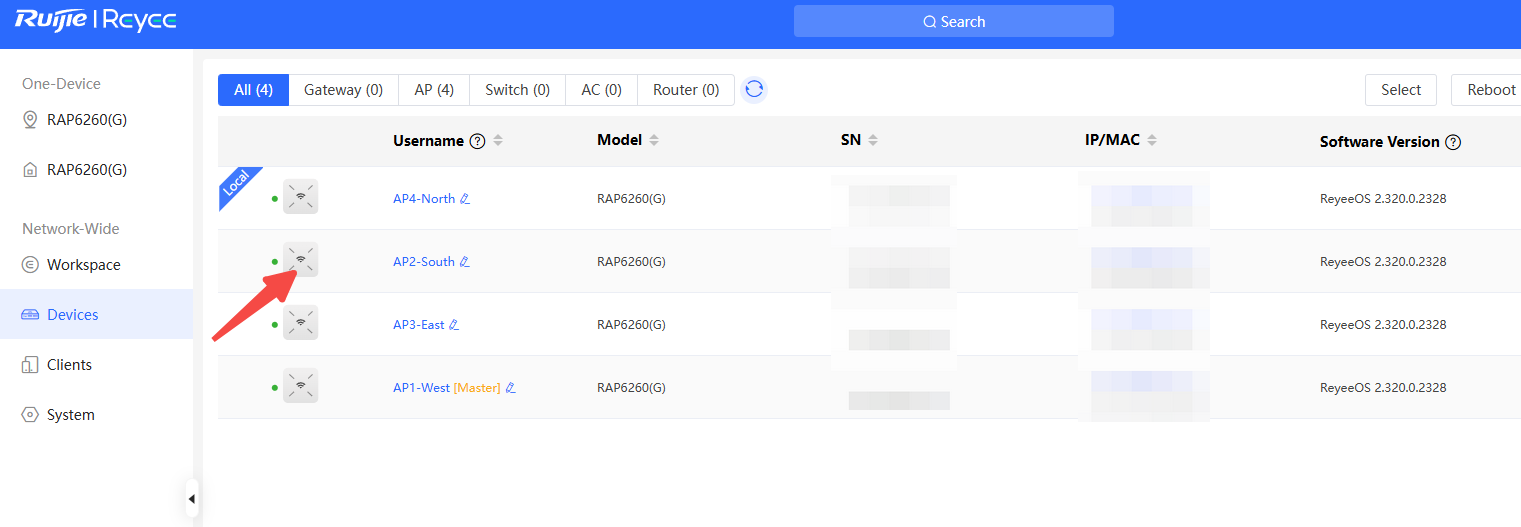Viewport: 1521px width, 527px height.
Task: Rename AP1-West using the edit icon
Action: 510,388
